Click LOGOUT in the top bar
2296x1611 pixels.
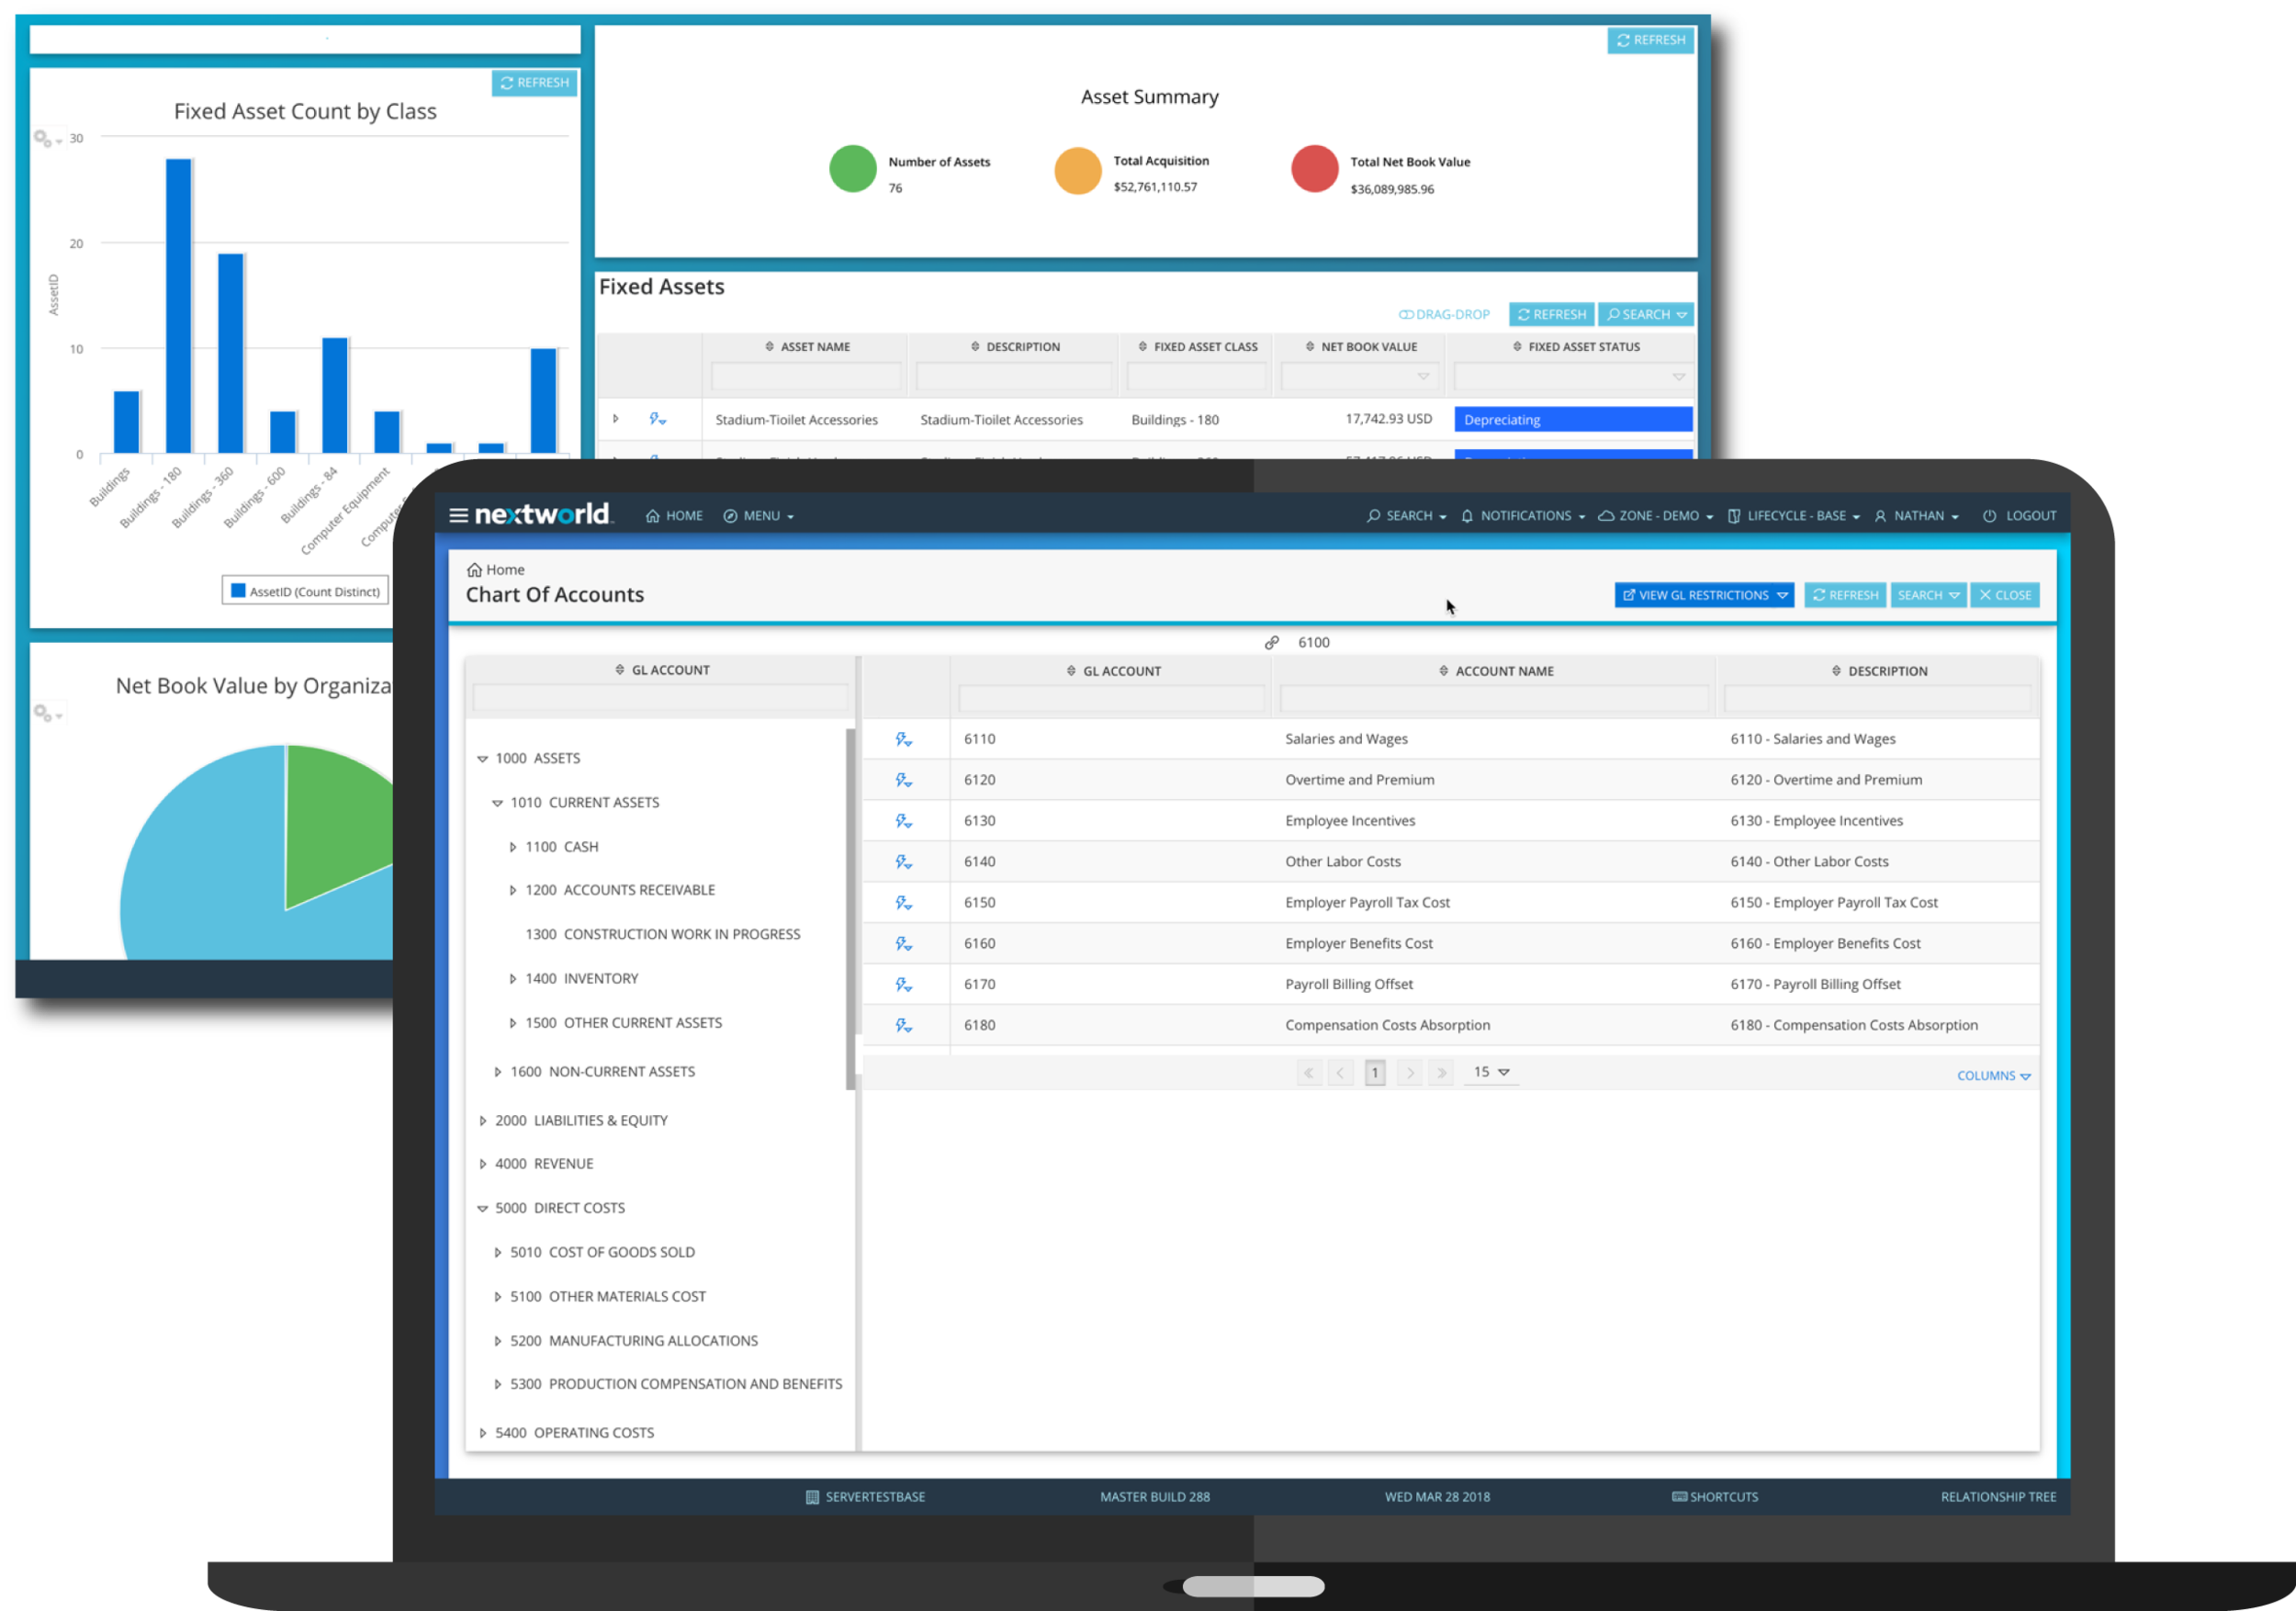(x=2020, y=516)
